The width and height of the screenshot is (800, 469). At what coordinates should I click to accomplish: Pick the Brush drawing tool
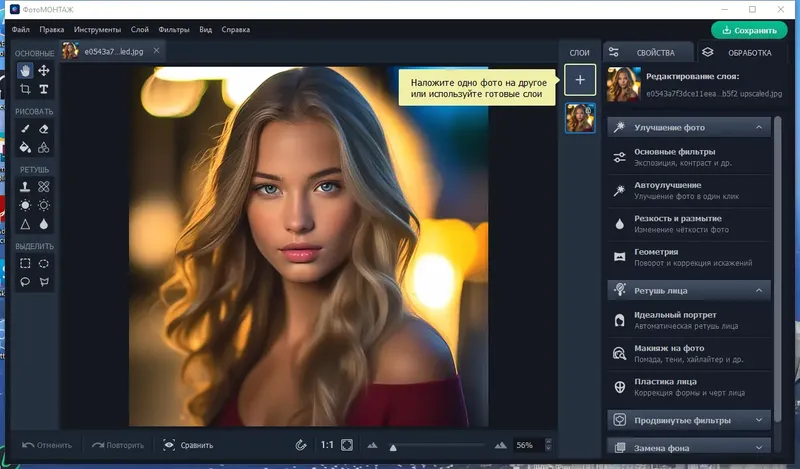point(25,129)
